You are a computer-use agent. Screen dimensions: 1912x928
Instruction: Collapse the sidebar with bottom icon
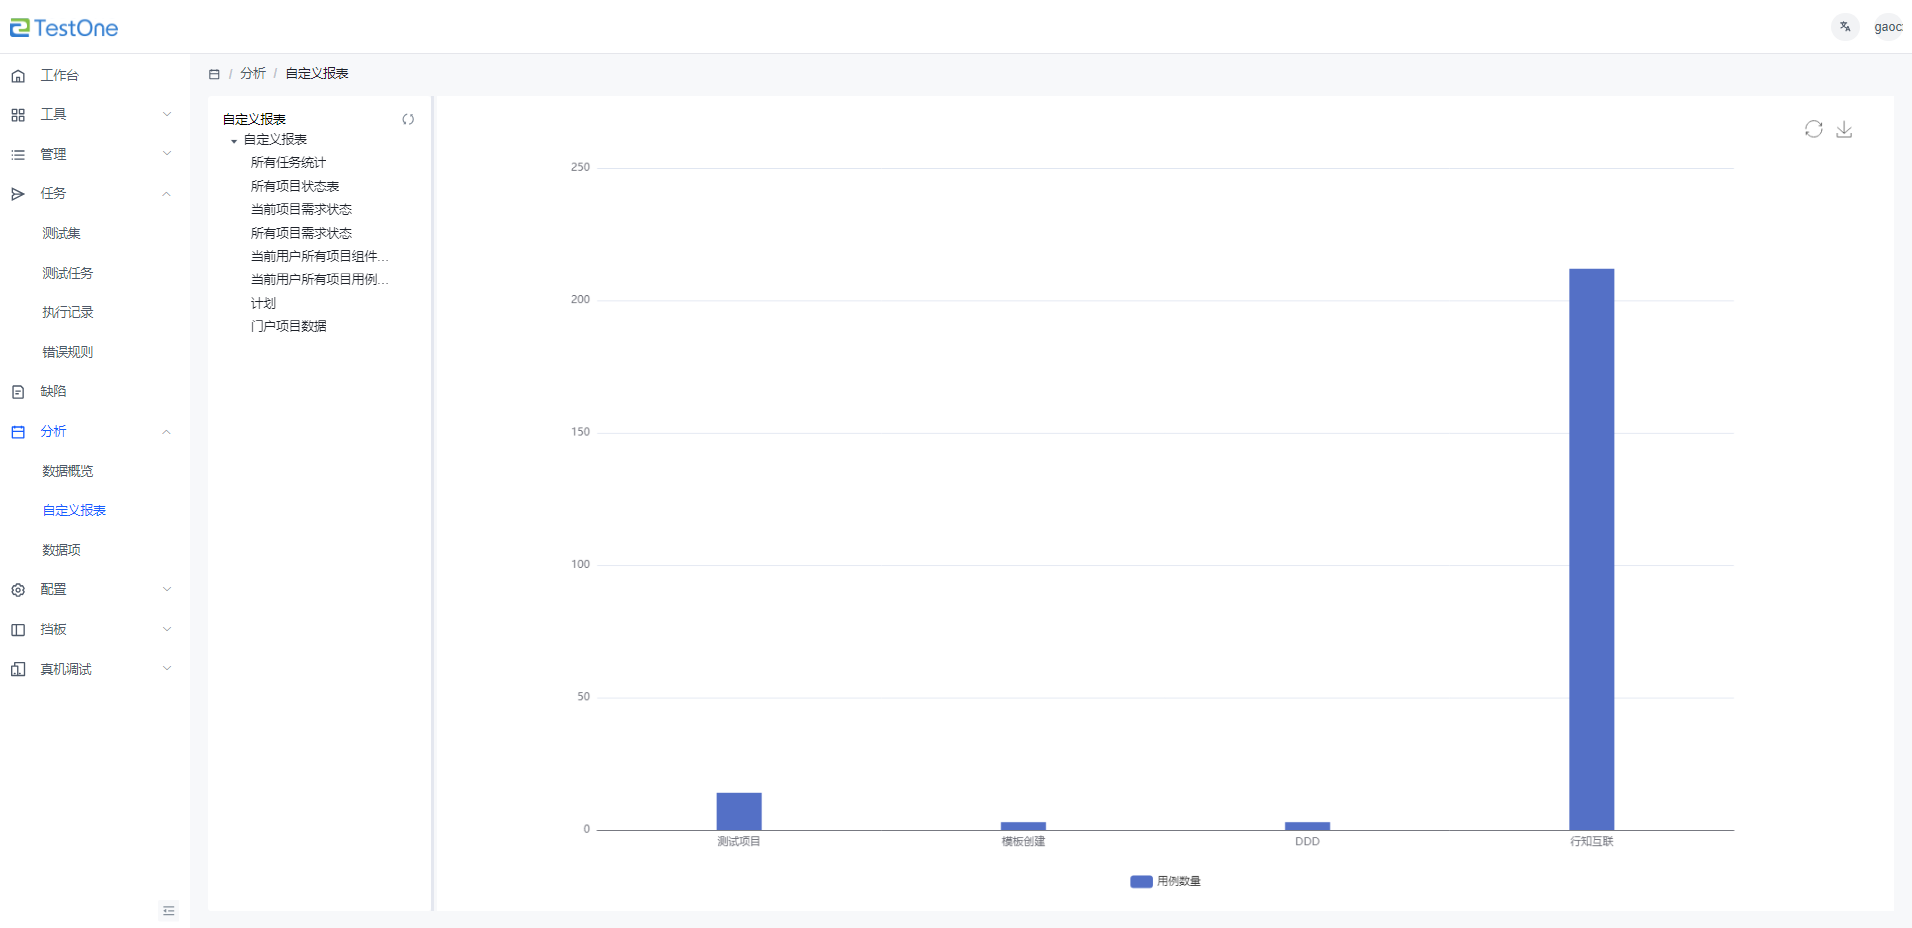pyautogui.click(x=169, y=910)
